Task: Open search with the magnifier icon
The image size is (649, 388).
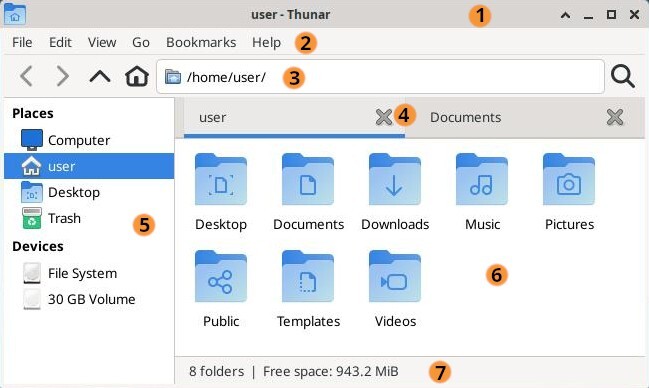Action: pos(623,77)
